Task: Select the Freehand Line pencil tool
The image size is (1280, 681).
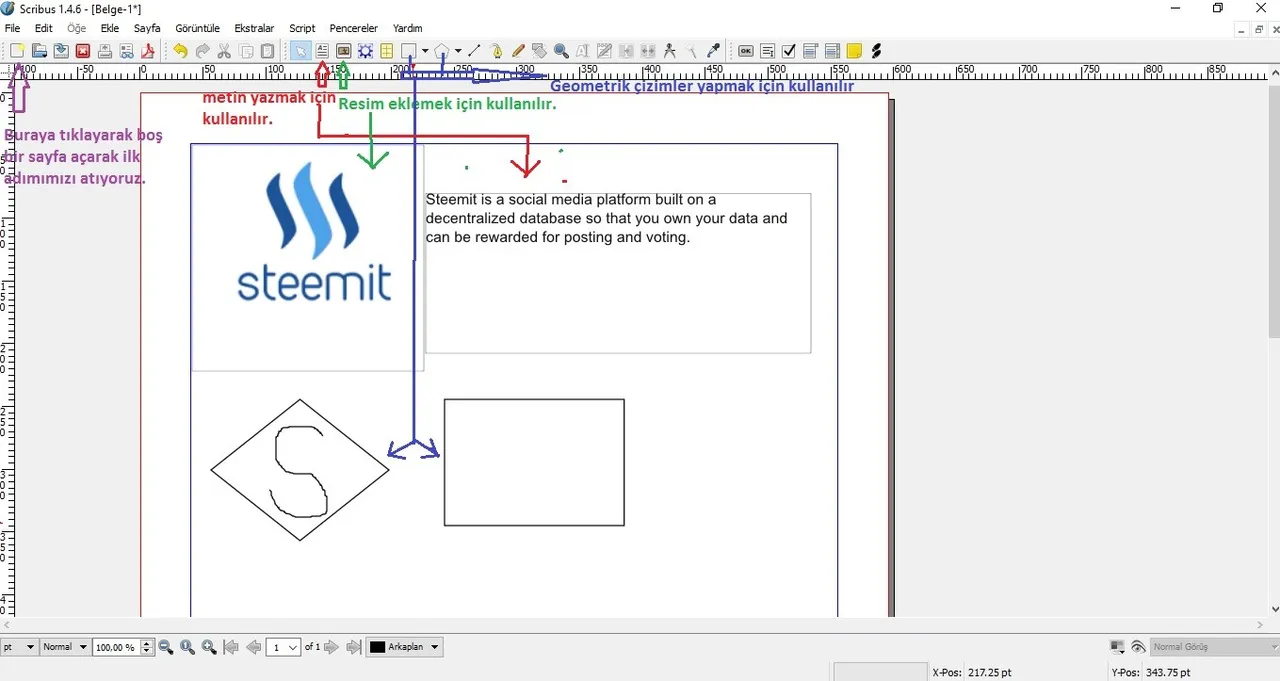Action: pyautogui.click(x=518, y=51)
